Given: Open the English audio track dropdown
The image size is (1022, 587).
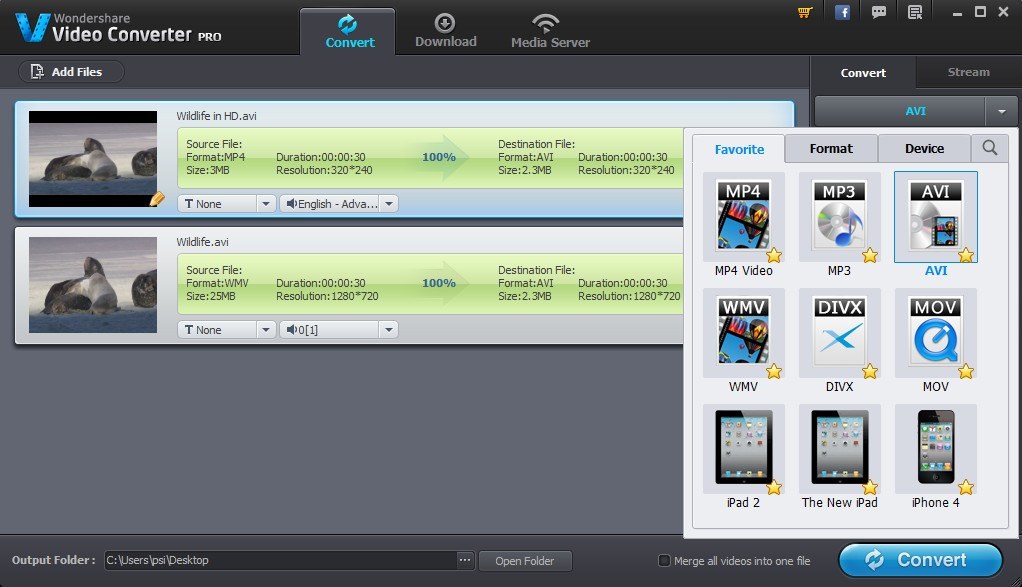Looking at the screenshot, I should (x=388, y=203).
